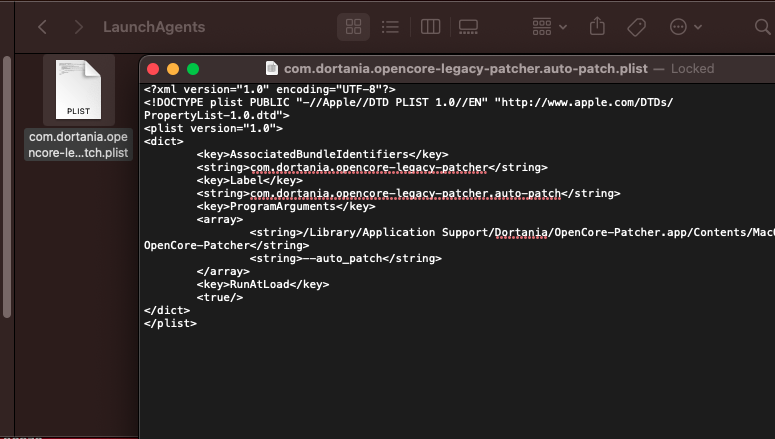Click the com.dortania.opencore-legacy-patcher string line
Viewport: 775px width, 439px height.
372,167
